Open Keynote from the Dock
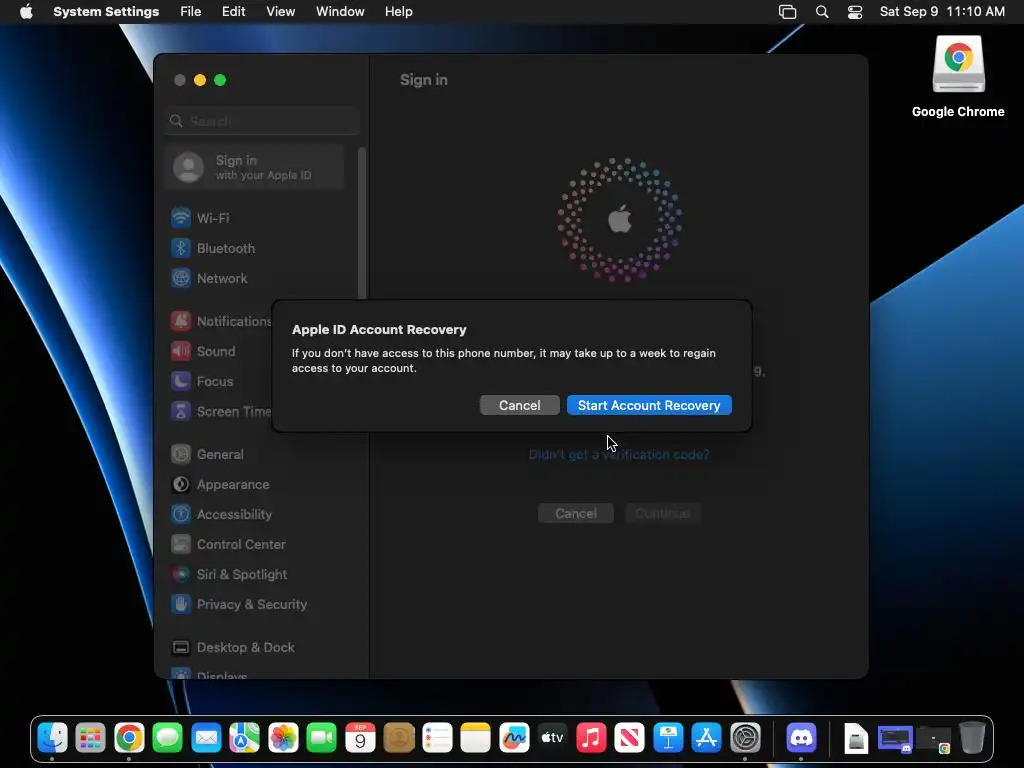Screen dimensions: 1024x768 point(668,738)
